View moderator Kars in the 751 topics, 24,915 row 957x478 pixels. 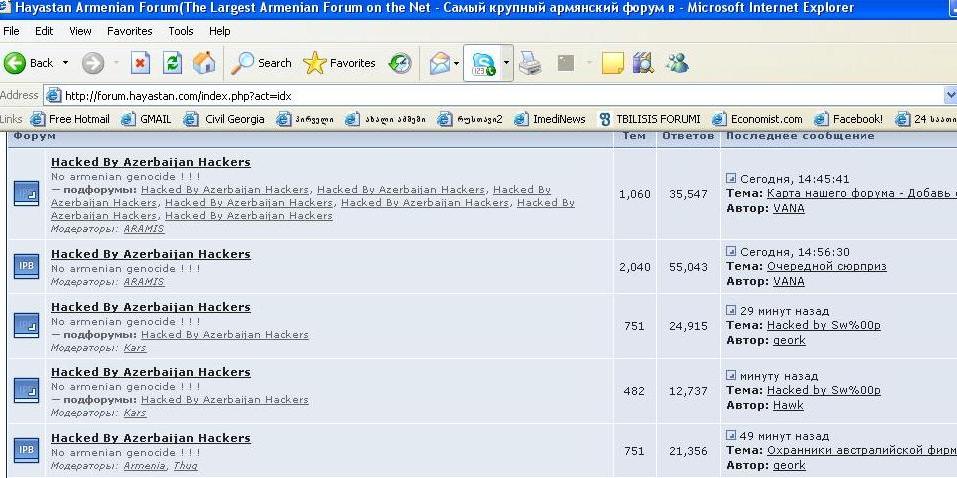[x=135, y=347]
